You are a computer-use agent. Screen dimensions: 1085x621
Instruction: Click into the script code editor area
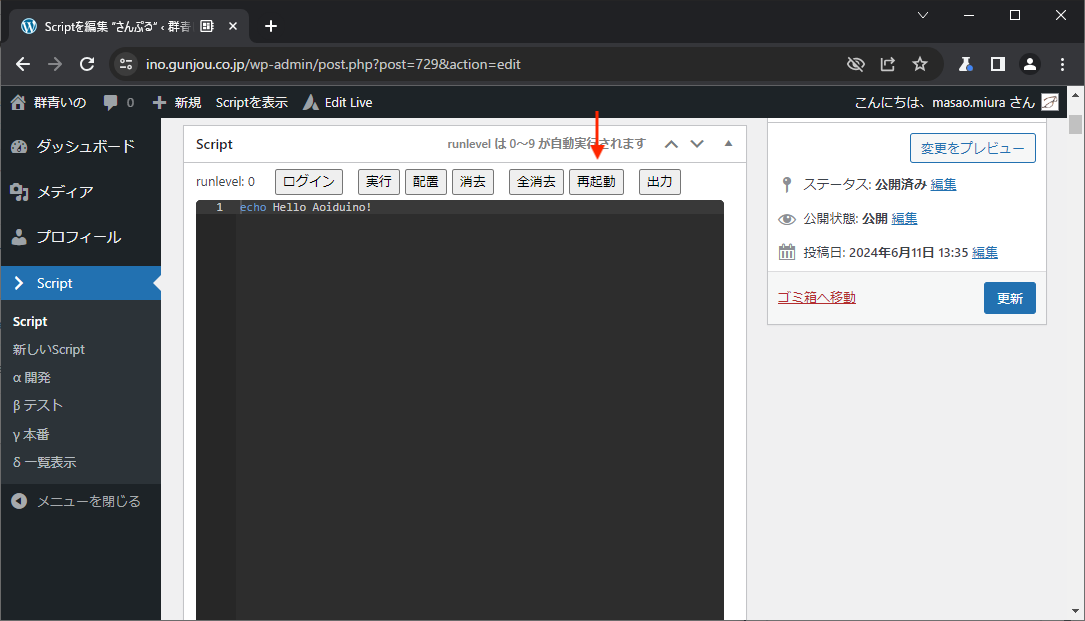click(x=480, y=400)
